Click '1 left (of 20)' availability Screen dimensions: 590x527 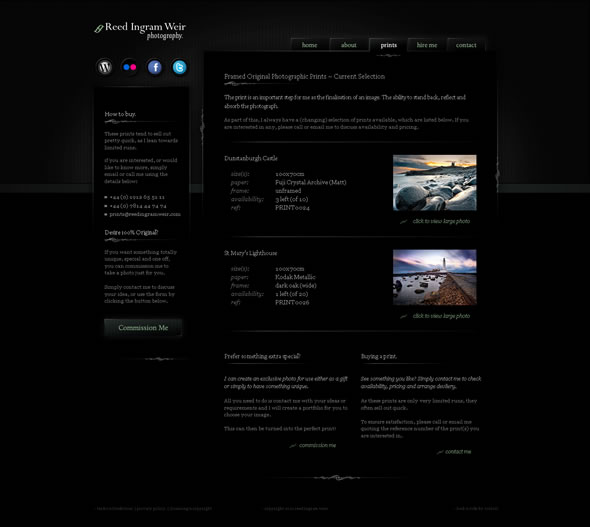coord(292,294)
